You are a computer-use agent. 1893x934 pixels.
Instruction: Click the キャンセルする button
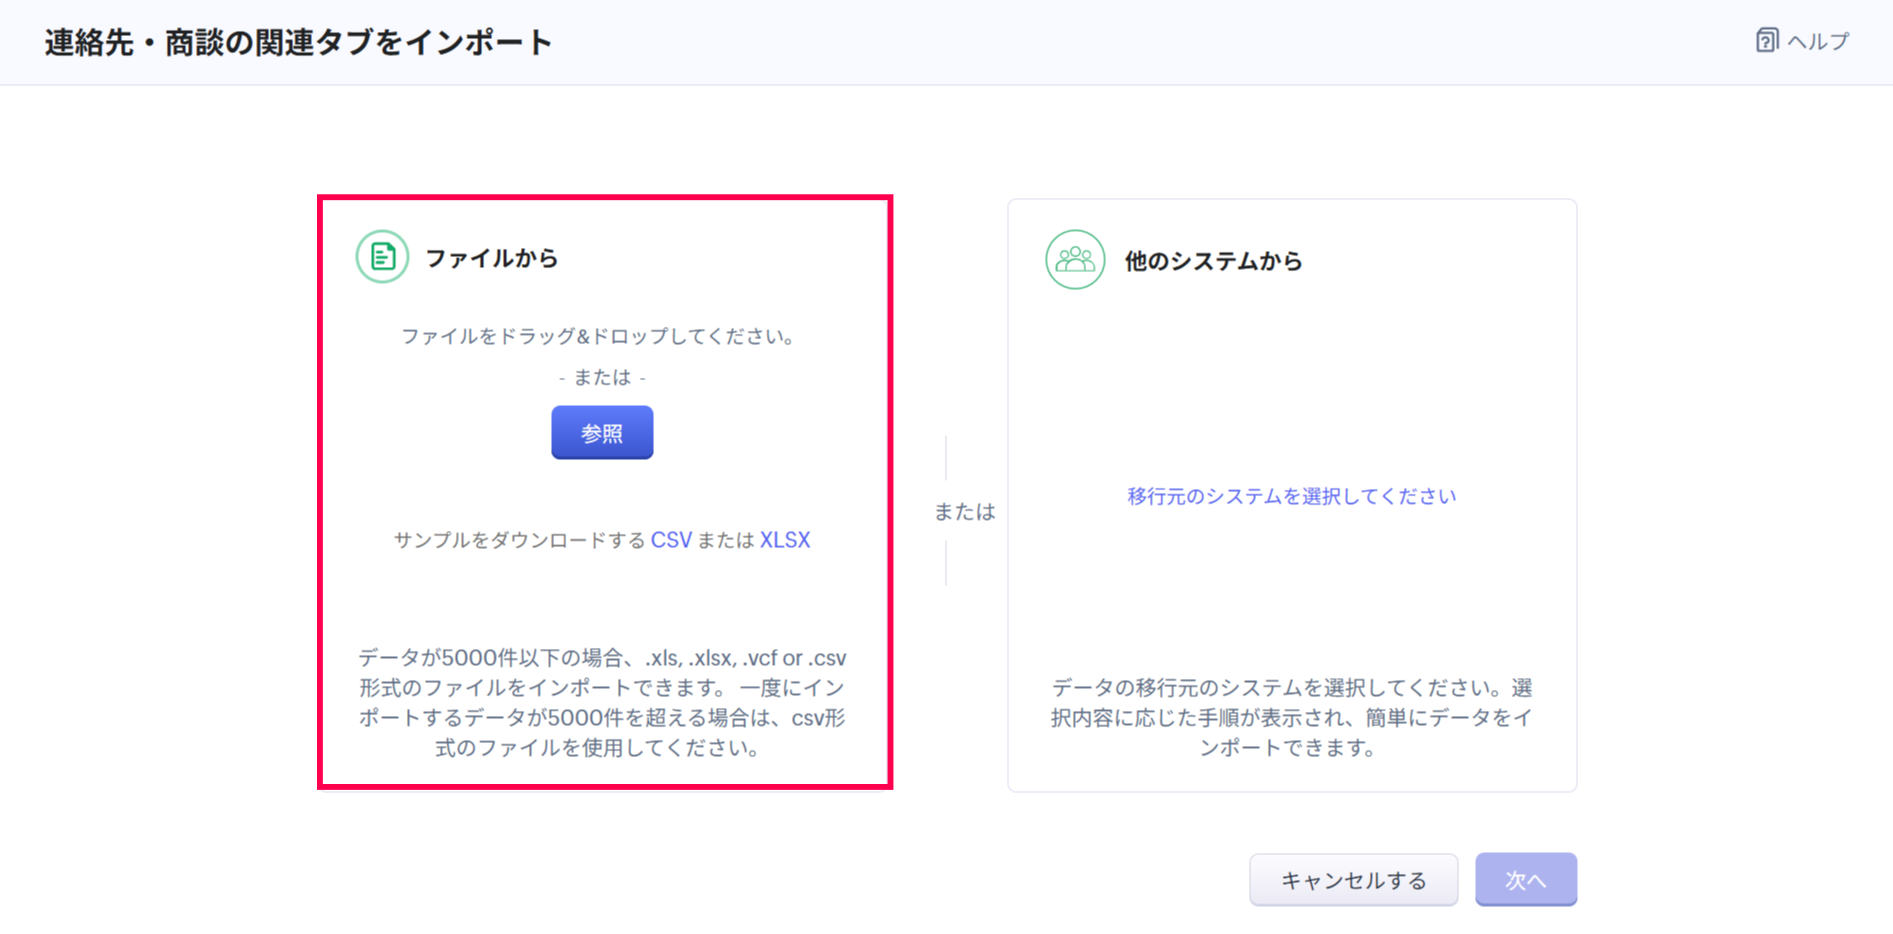pyautogui.click(x=1353, y=880)
